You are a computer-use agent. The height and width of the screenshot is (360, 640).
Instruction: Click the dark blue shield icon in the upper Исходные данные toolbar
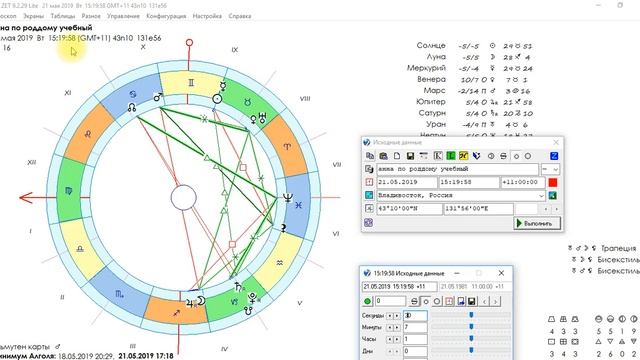476,156
